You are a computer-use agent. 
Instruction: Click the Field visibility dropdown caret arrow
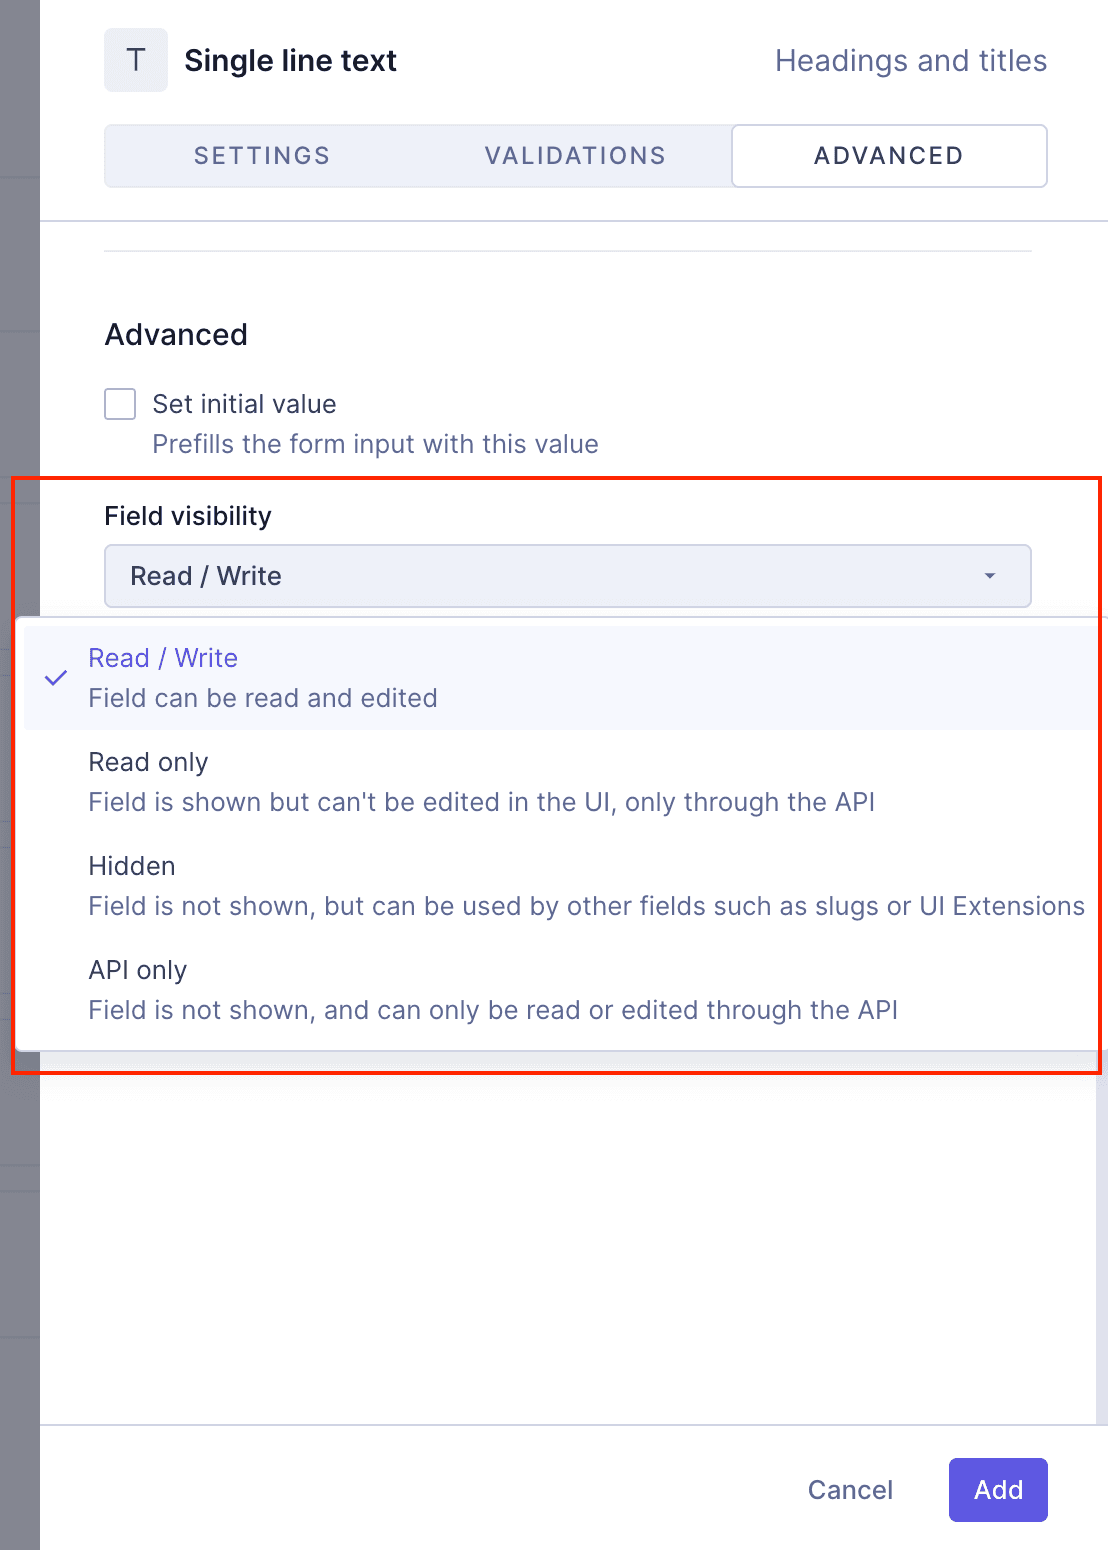989,576
